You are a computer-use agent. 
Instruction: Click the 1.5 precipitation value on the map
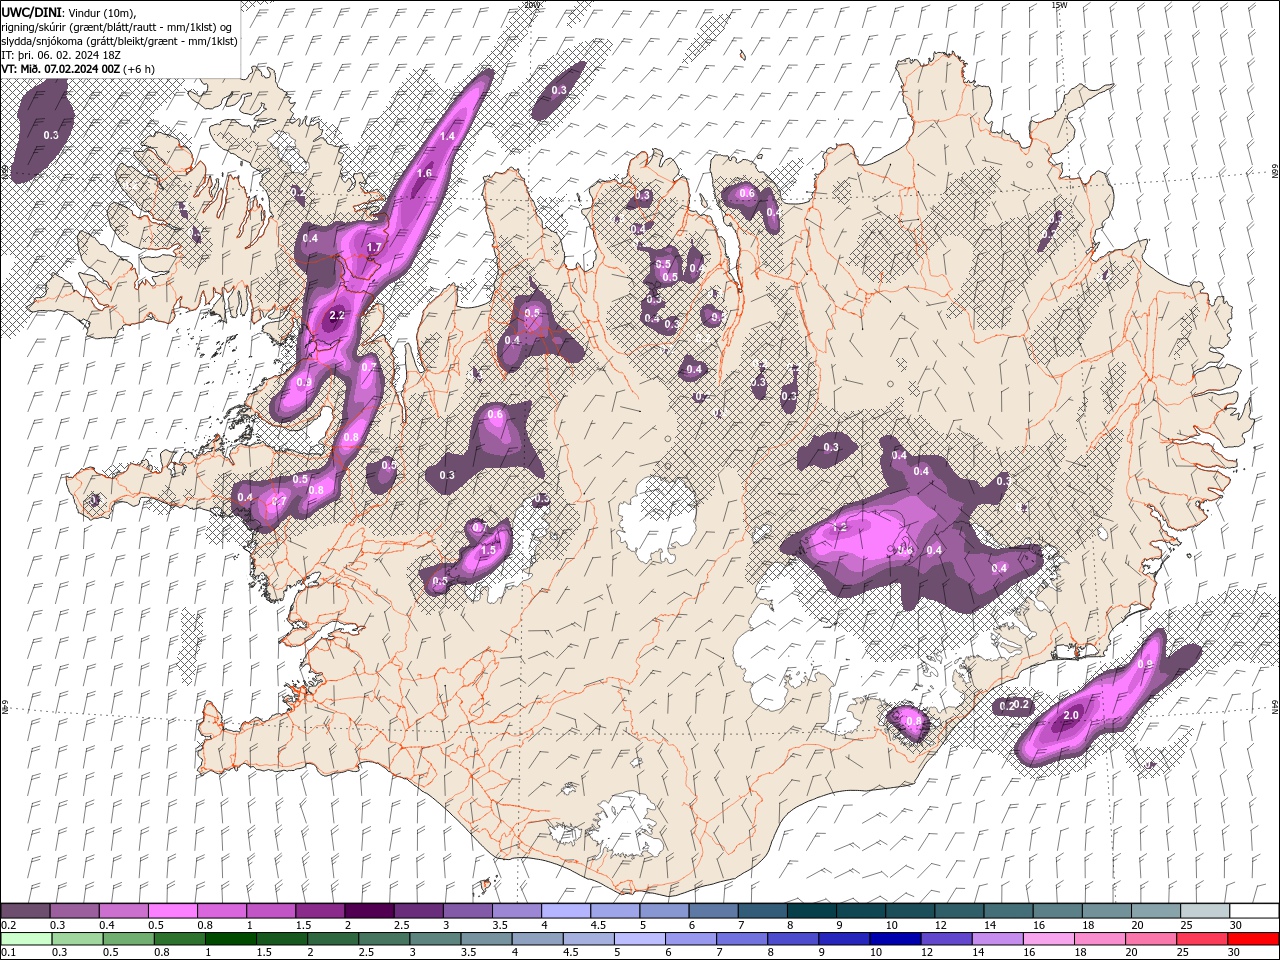(x=489, y=550)
